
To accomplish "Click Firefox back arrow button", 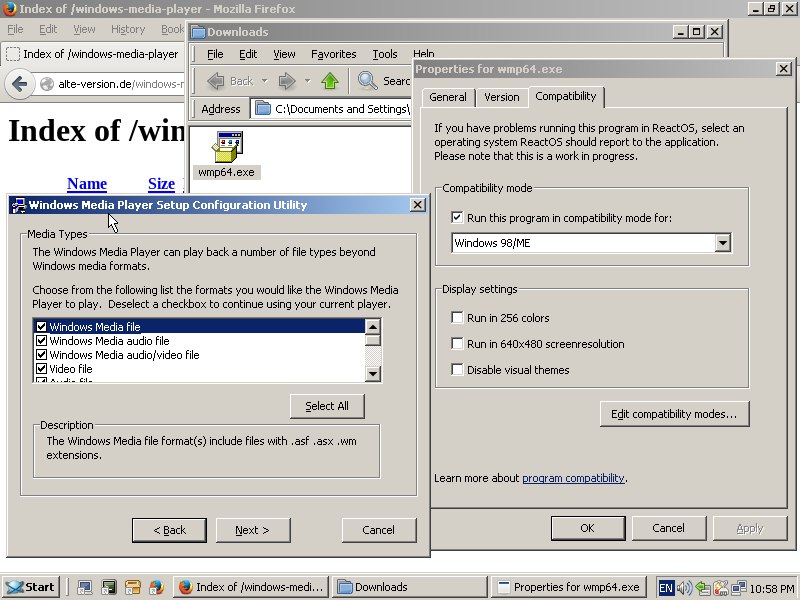I will [19, 84].
